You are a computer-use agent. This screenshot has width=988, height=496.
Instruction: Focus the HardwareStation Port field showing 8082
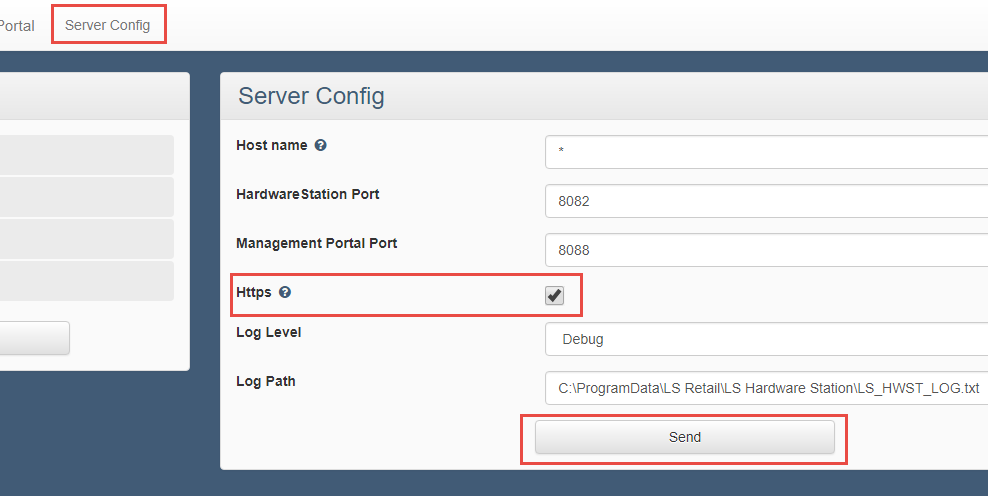pos(766,200)
